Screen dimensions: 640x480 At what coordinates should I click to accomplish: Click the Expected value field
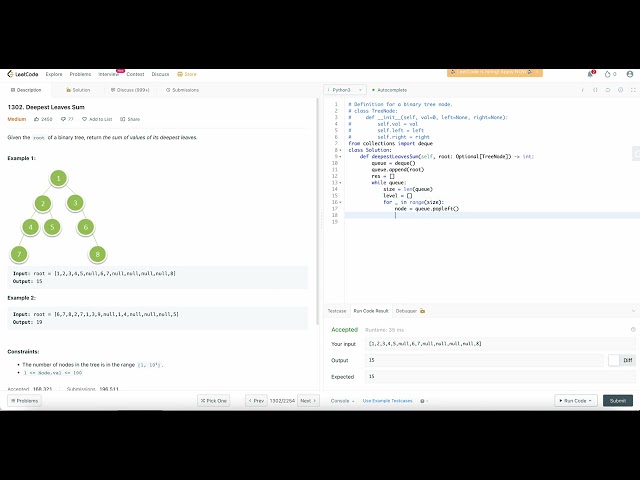click(500, 376)
